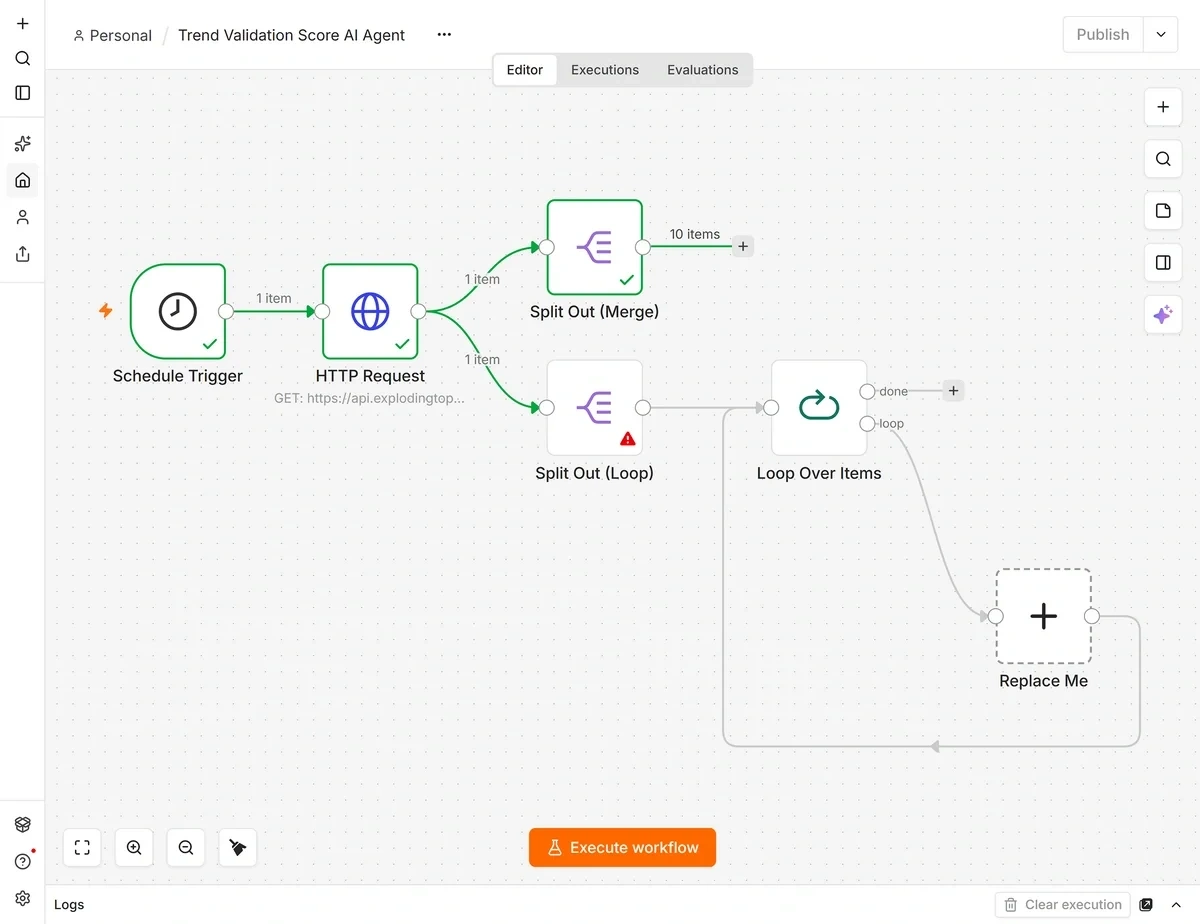Click the workflow title Trend Validation Score AI Agent
The image size is (1200, 924).
pos(291,35)
